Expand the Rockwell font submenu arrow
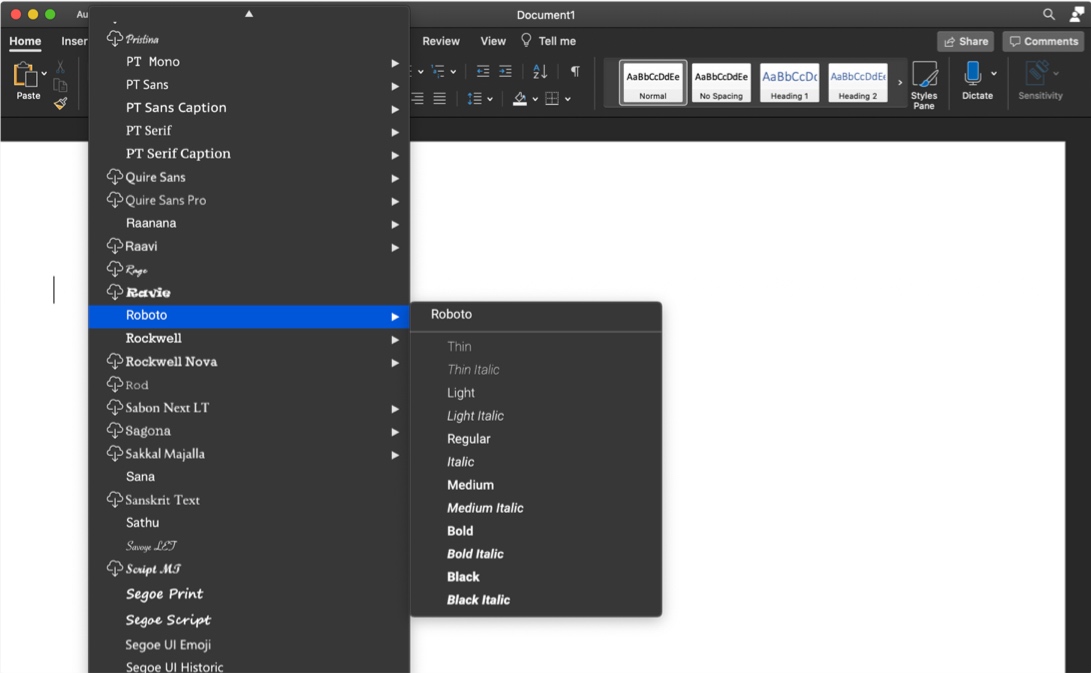The width and height of the screenshot is (1091, 673). pyautogui.click(x=395, y=339)
